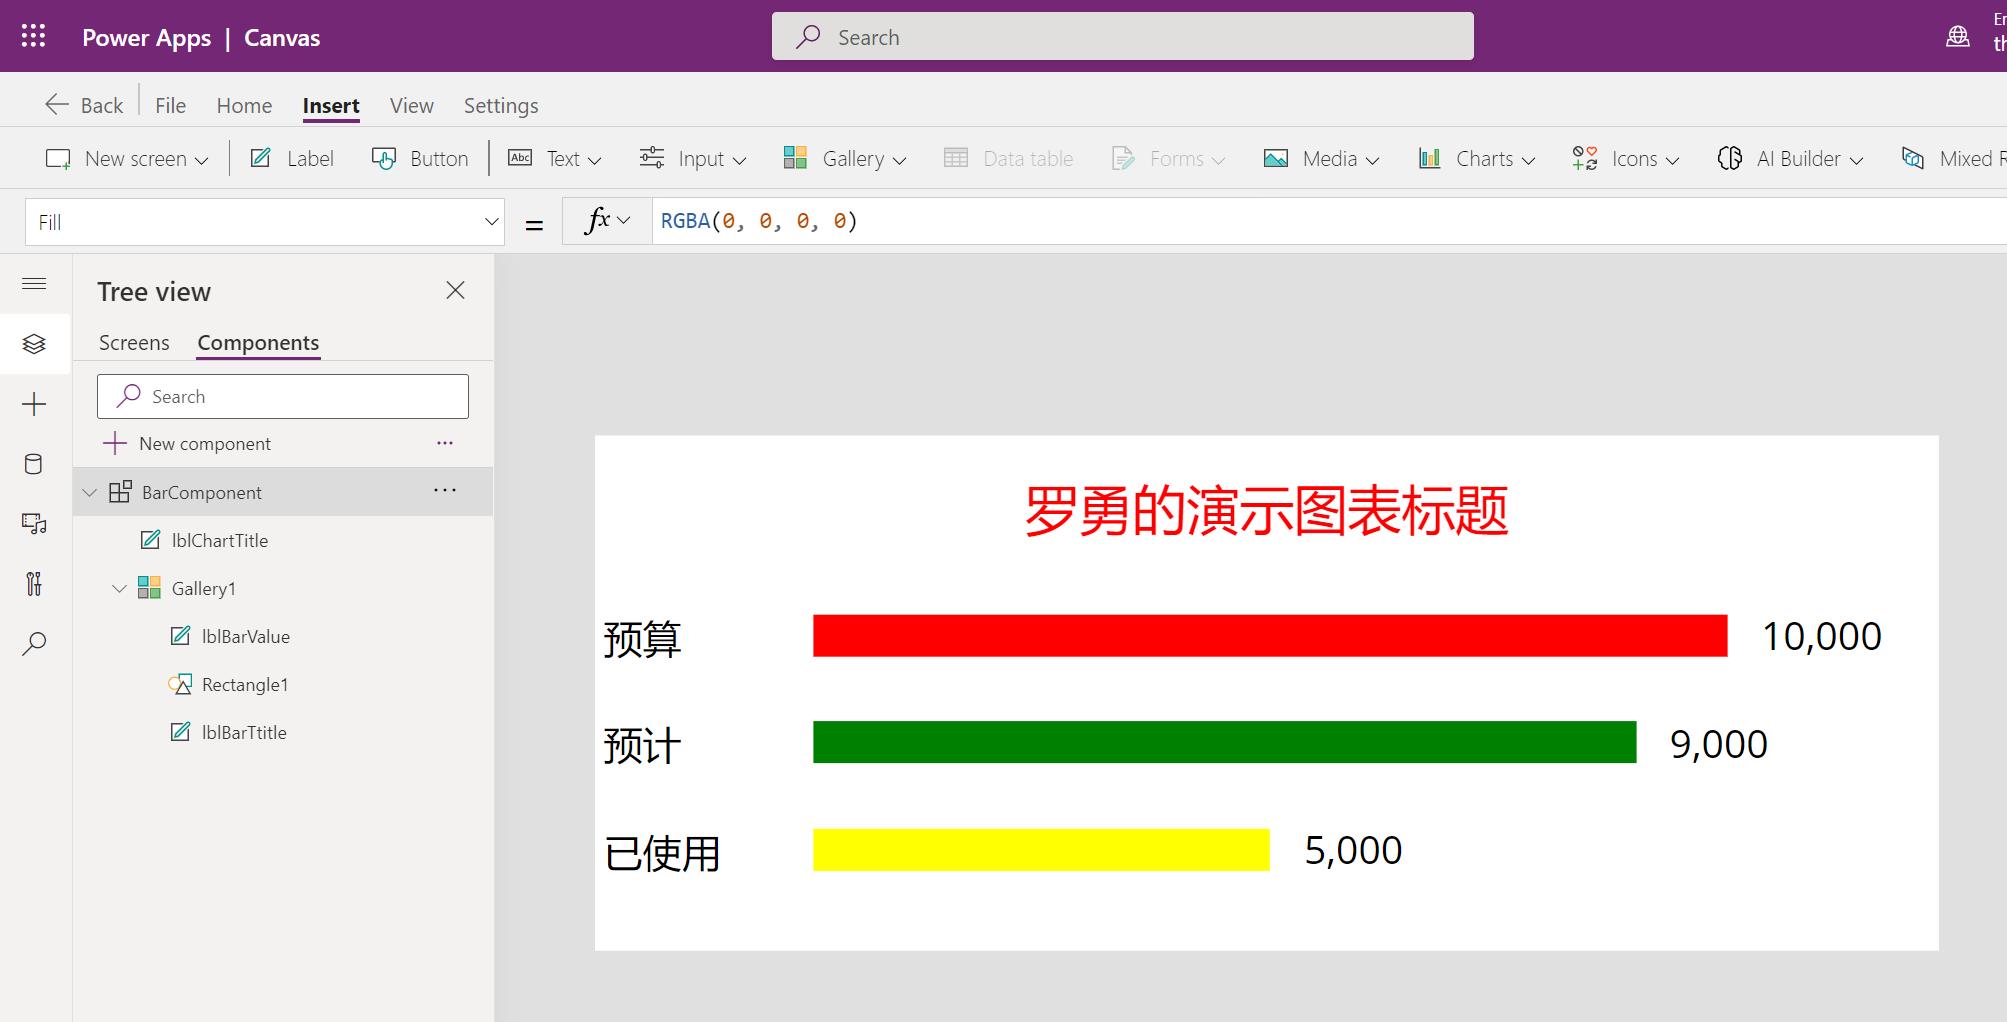Click the 5,000 value label
The height and width of the screenshot is (1022, 2007).
(x=1353, y=851)
